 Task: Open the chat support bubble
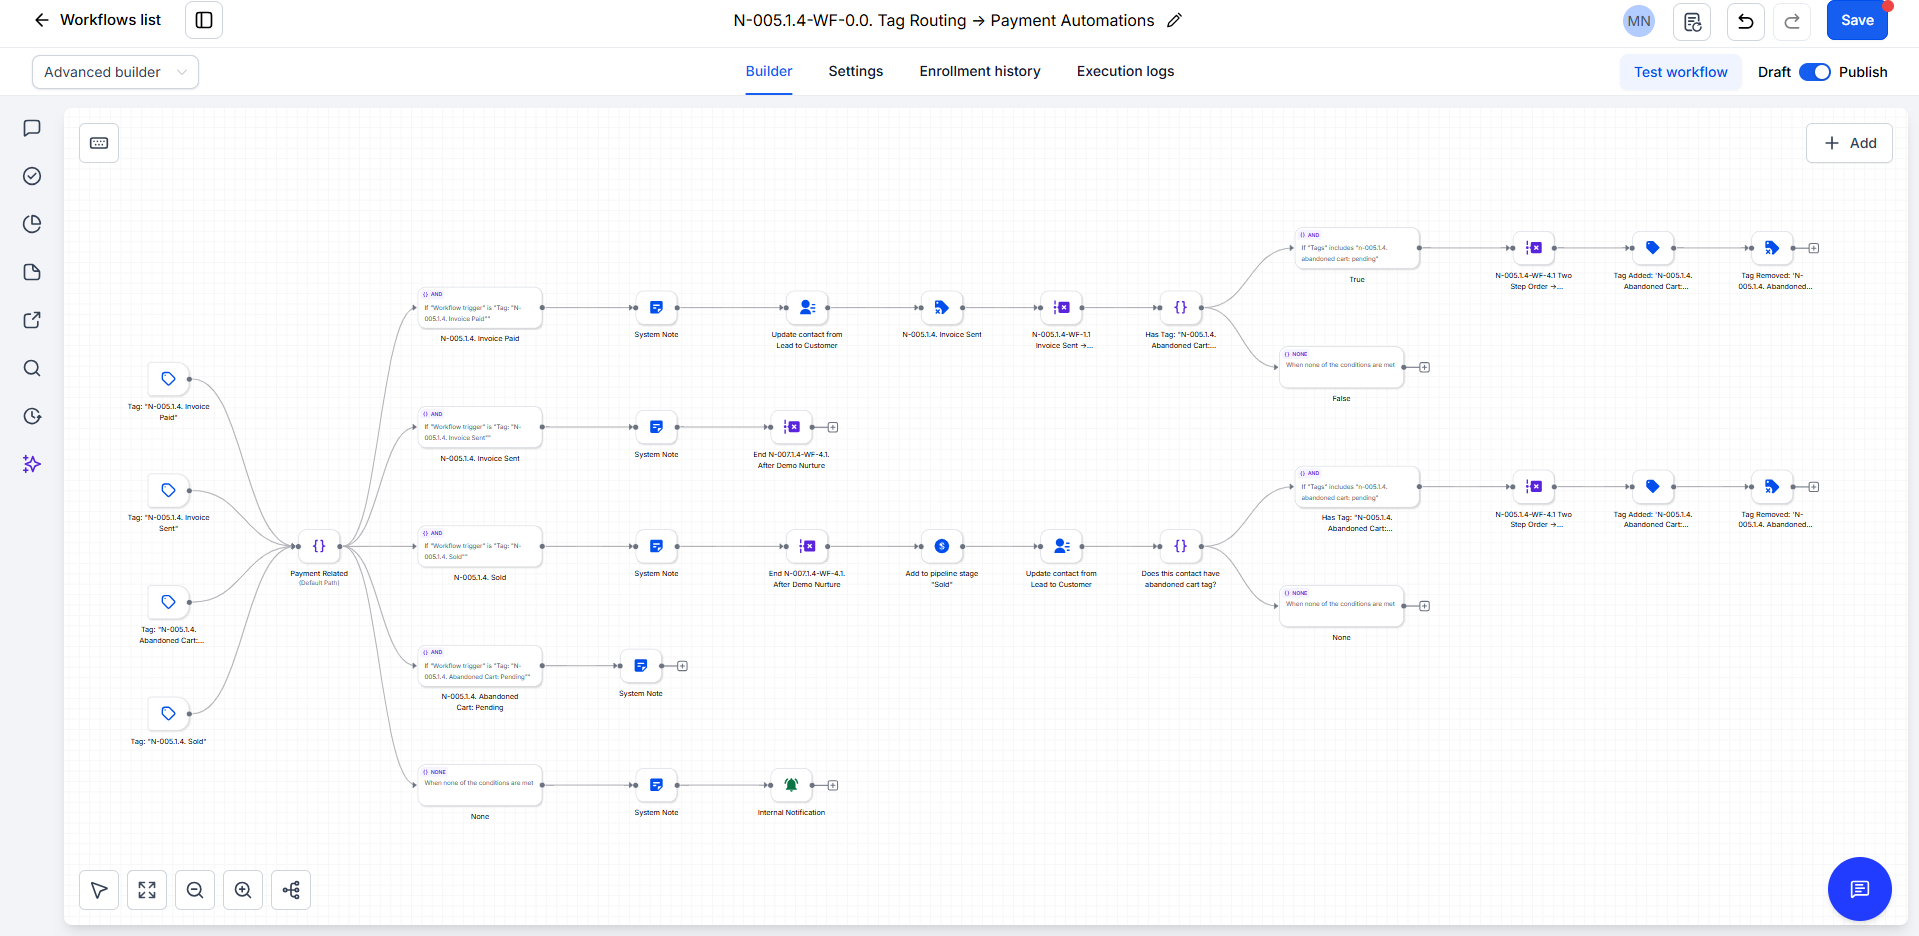(x=1859, y=889)
